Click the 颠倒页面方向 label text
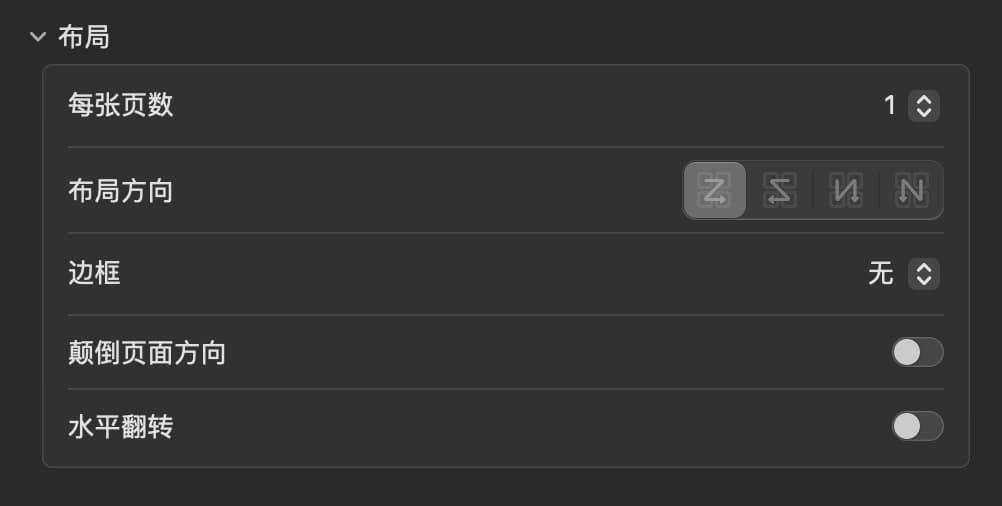This screenshot has width=1002, height=506. point(146,352)
